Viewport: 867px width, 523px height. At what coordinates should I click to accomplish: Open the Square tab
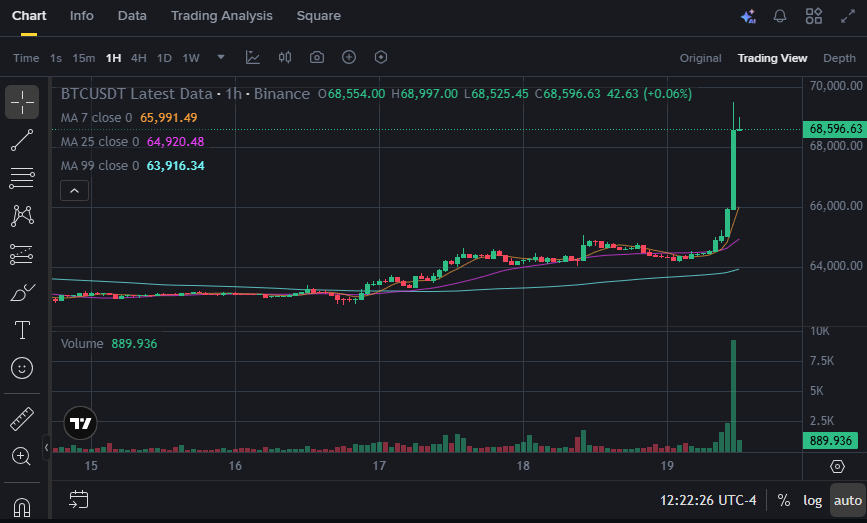318,16
